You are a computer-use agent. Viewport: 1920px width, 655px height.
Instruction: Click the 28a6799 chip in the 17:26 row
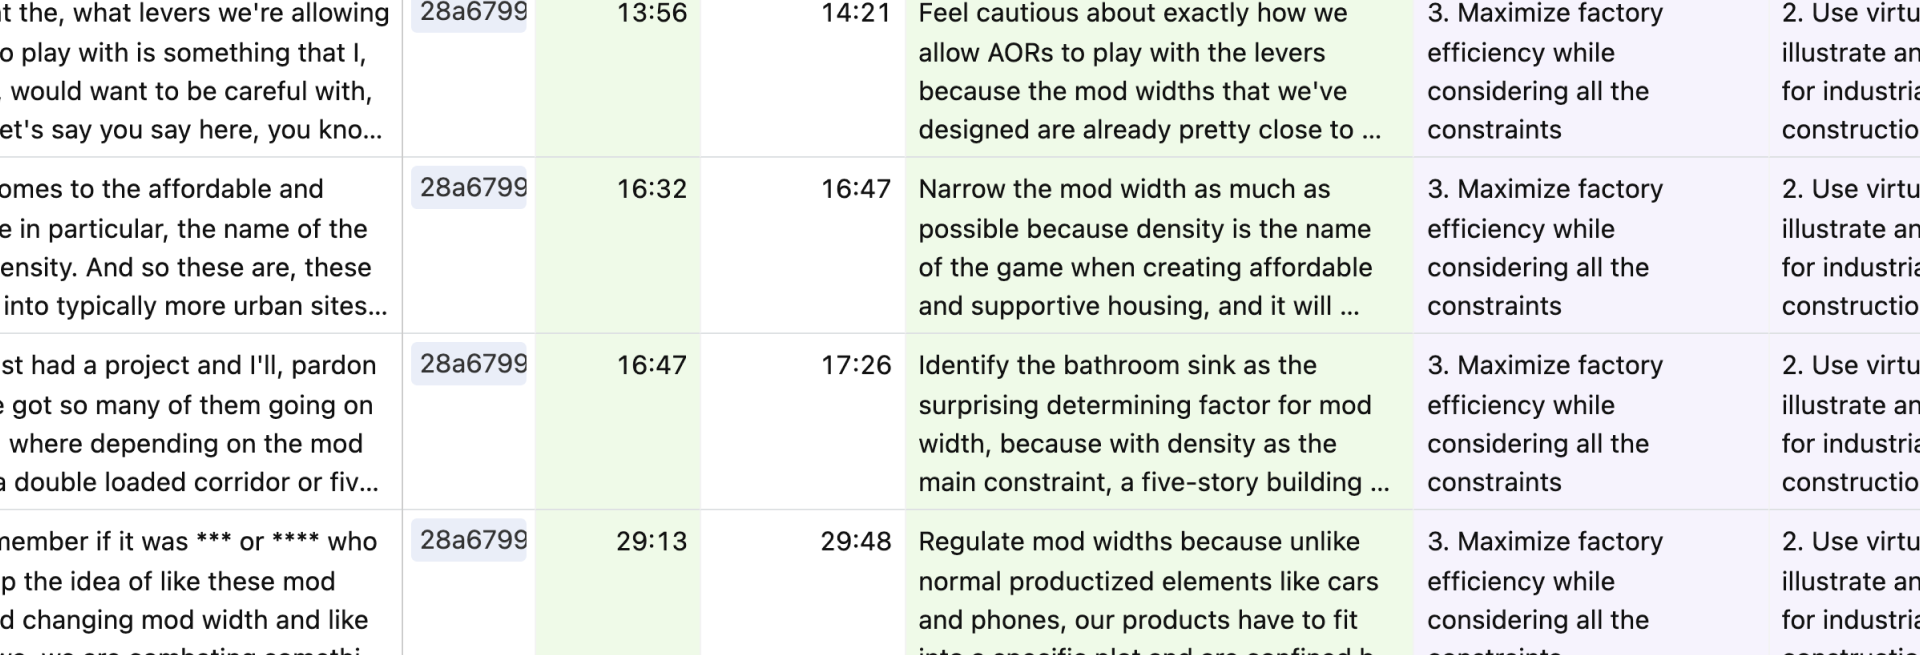(x=471, y=364)
